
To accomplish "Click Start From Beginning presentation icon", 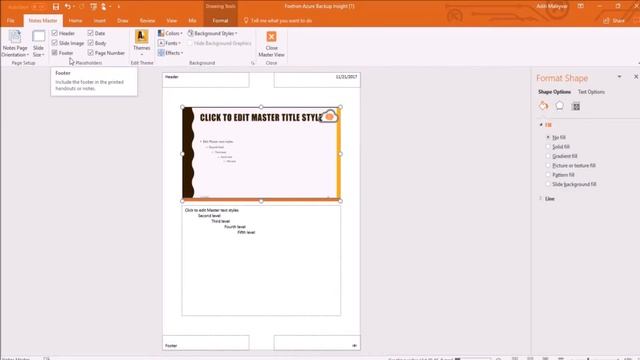I will tap(93, 7).
